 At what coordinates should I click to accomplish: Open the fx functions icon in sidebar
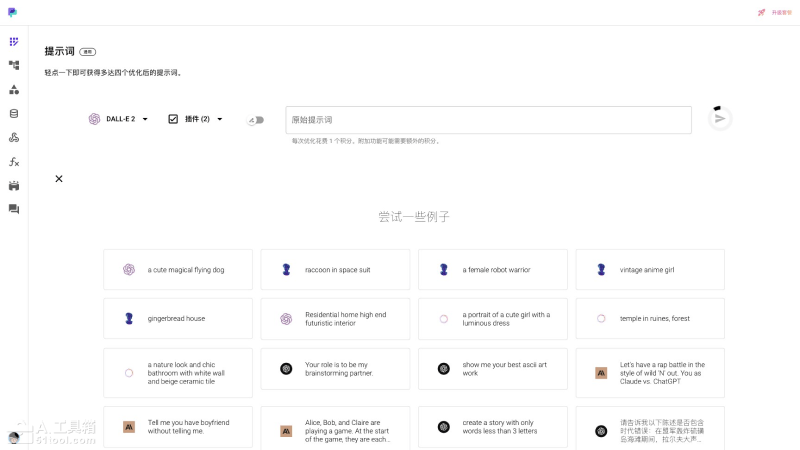click(14, 161)
